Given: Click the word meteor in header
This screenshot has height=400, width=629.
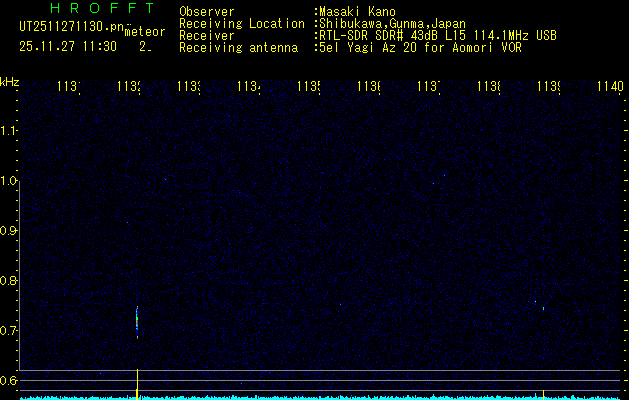Looking at the screenshot, I should [145, 32].
